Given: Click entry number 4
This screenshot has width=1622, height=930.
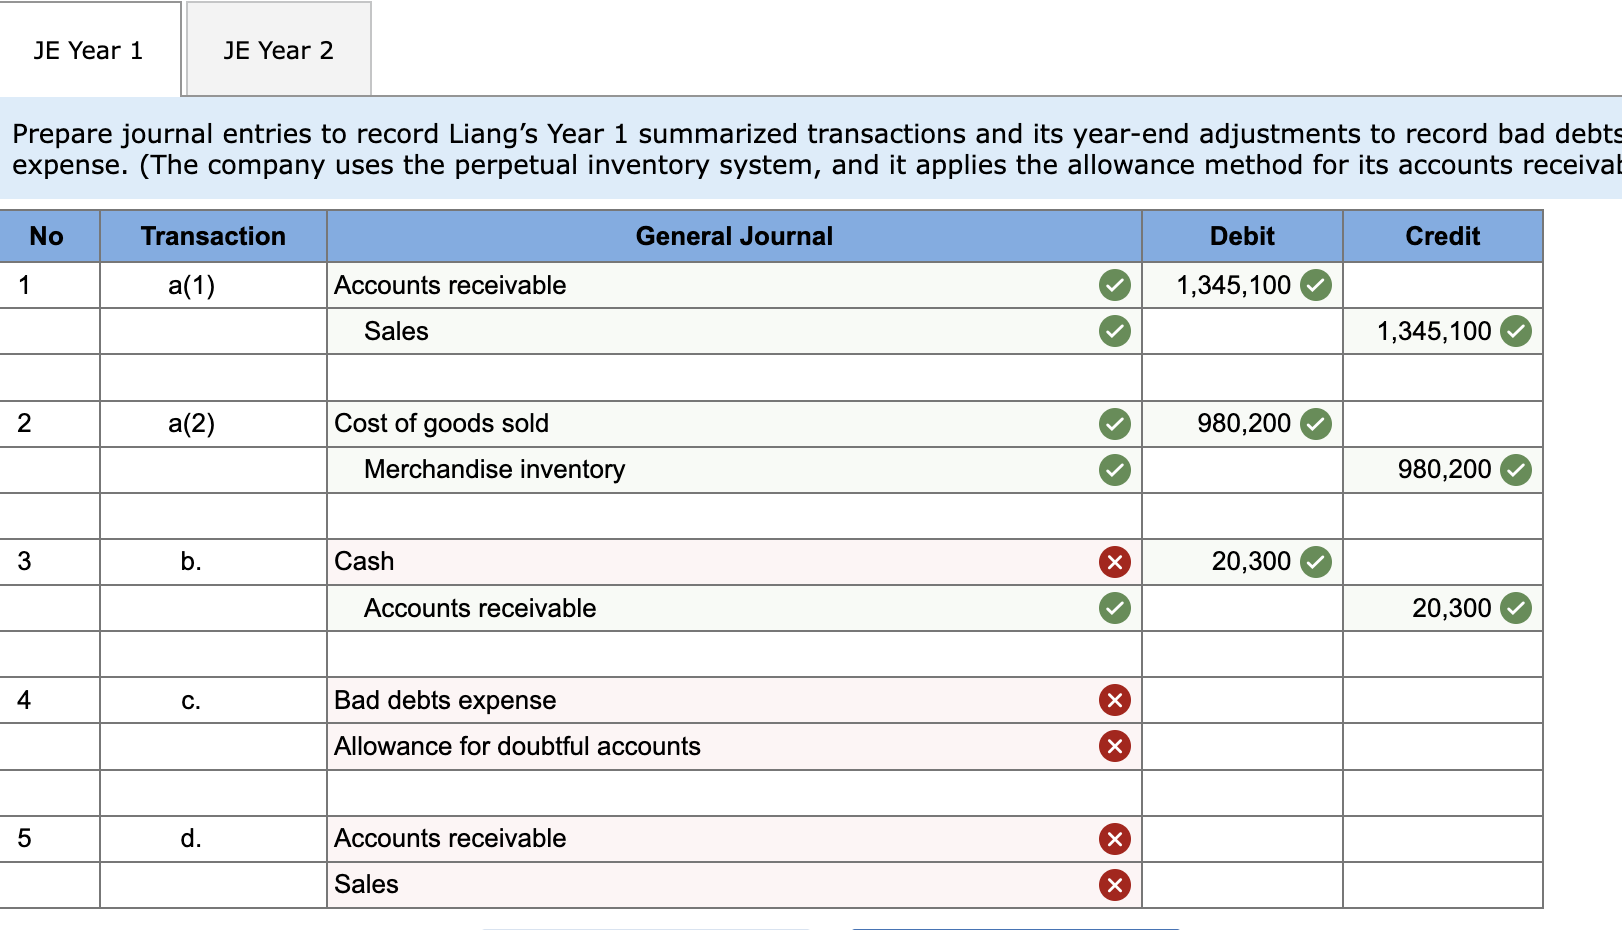Looking at the screenshot, I should [24, 700].
